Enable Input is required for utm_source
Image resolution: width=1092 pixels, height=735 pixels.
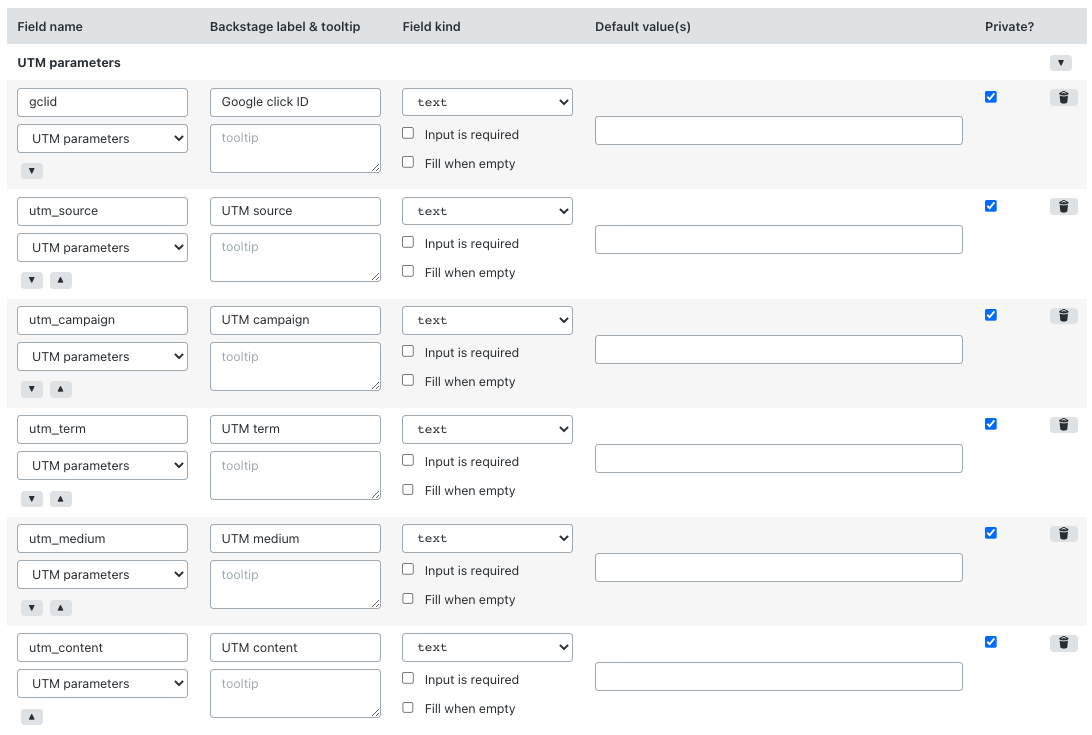tap(407, 241)
